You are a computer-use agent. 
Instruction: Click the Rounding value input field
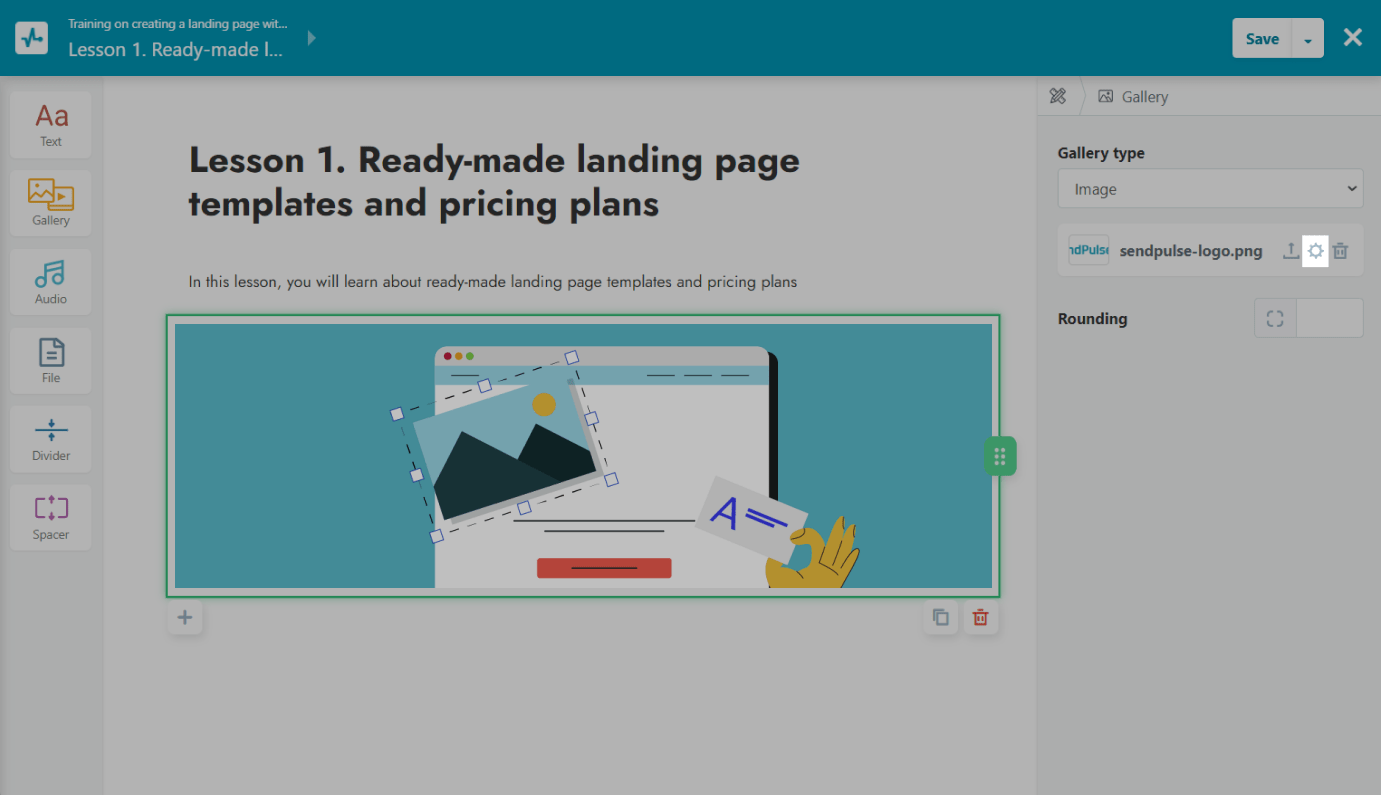pos(1329,319)
